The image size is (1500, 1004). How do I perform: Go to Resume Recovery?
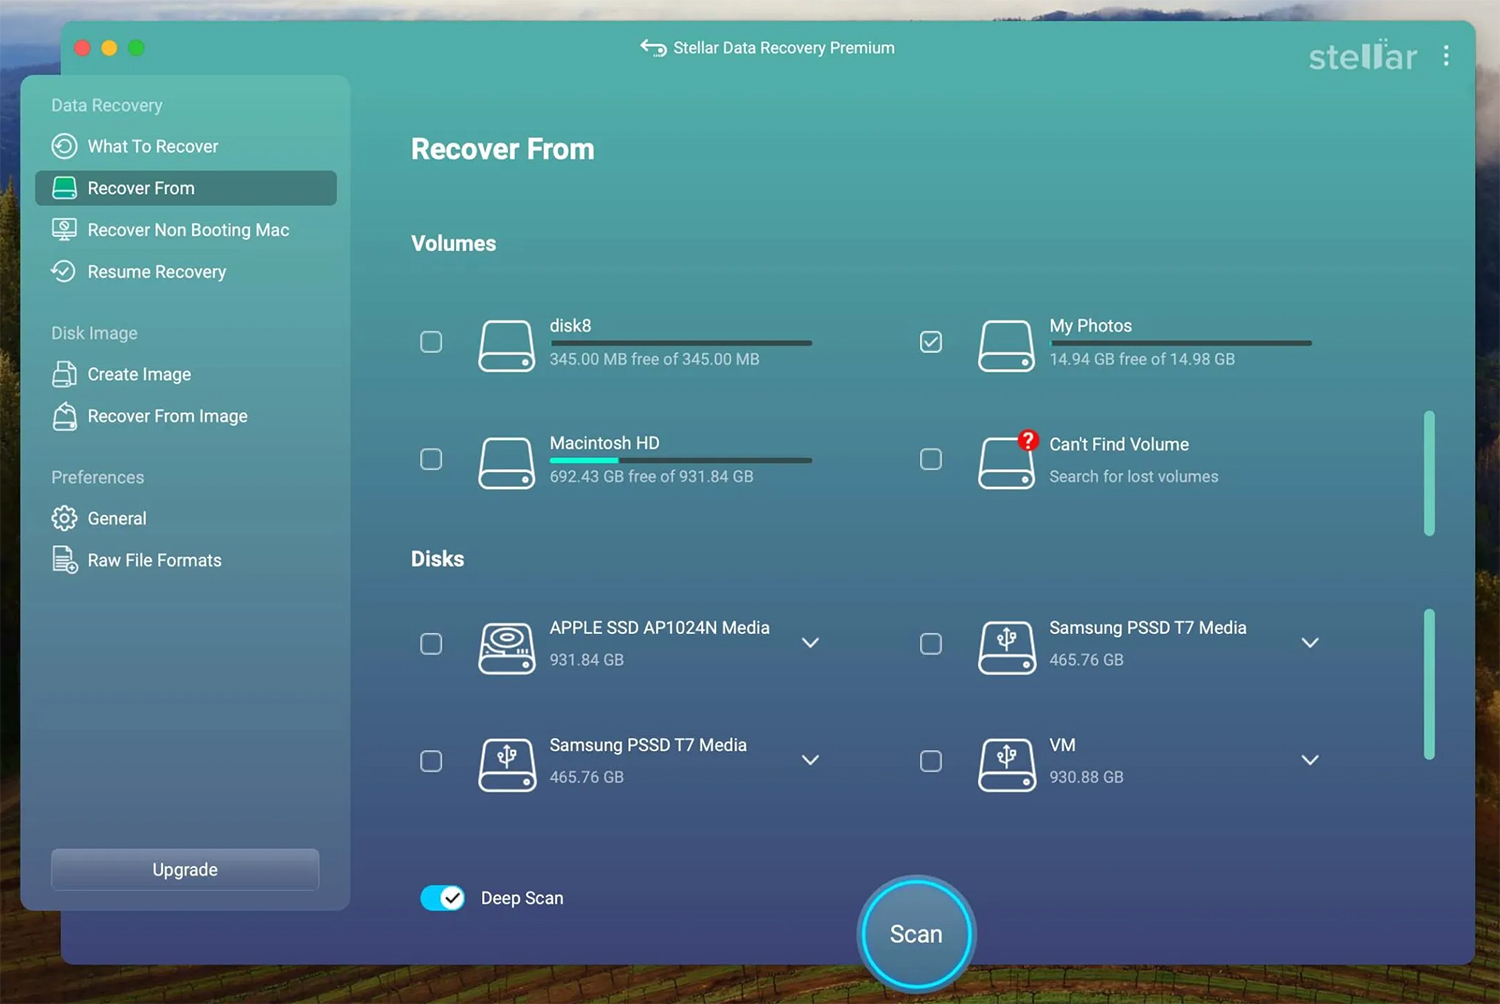point(185,272)
